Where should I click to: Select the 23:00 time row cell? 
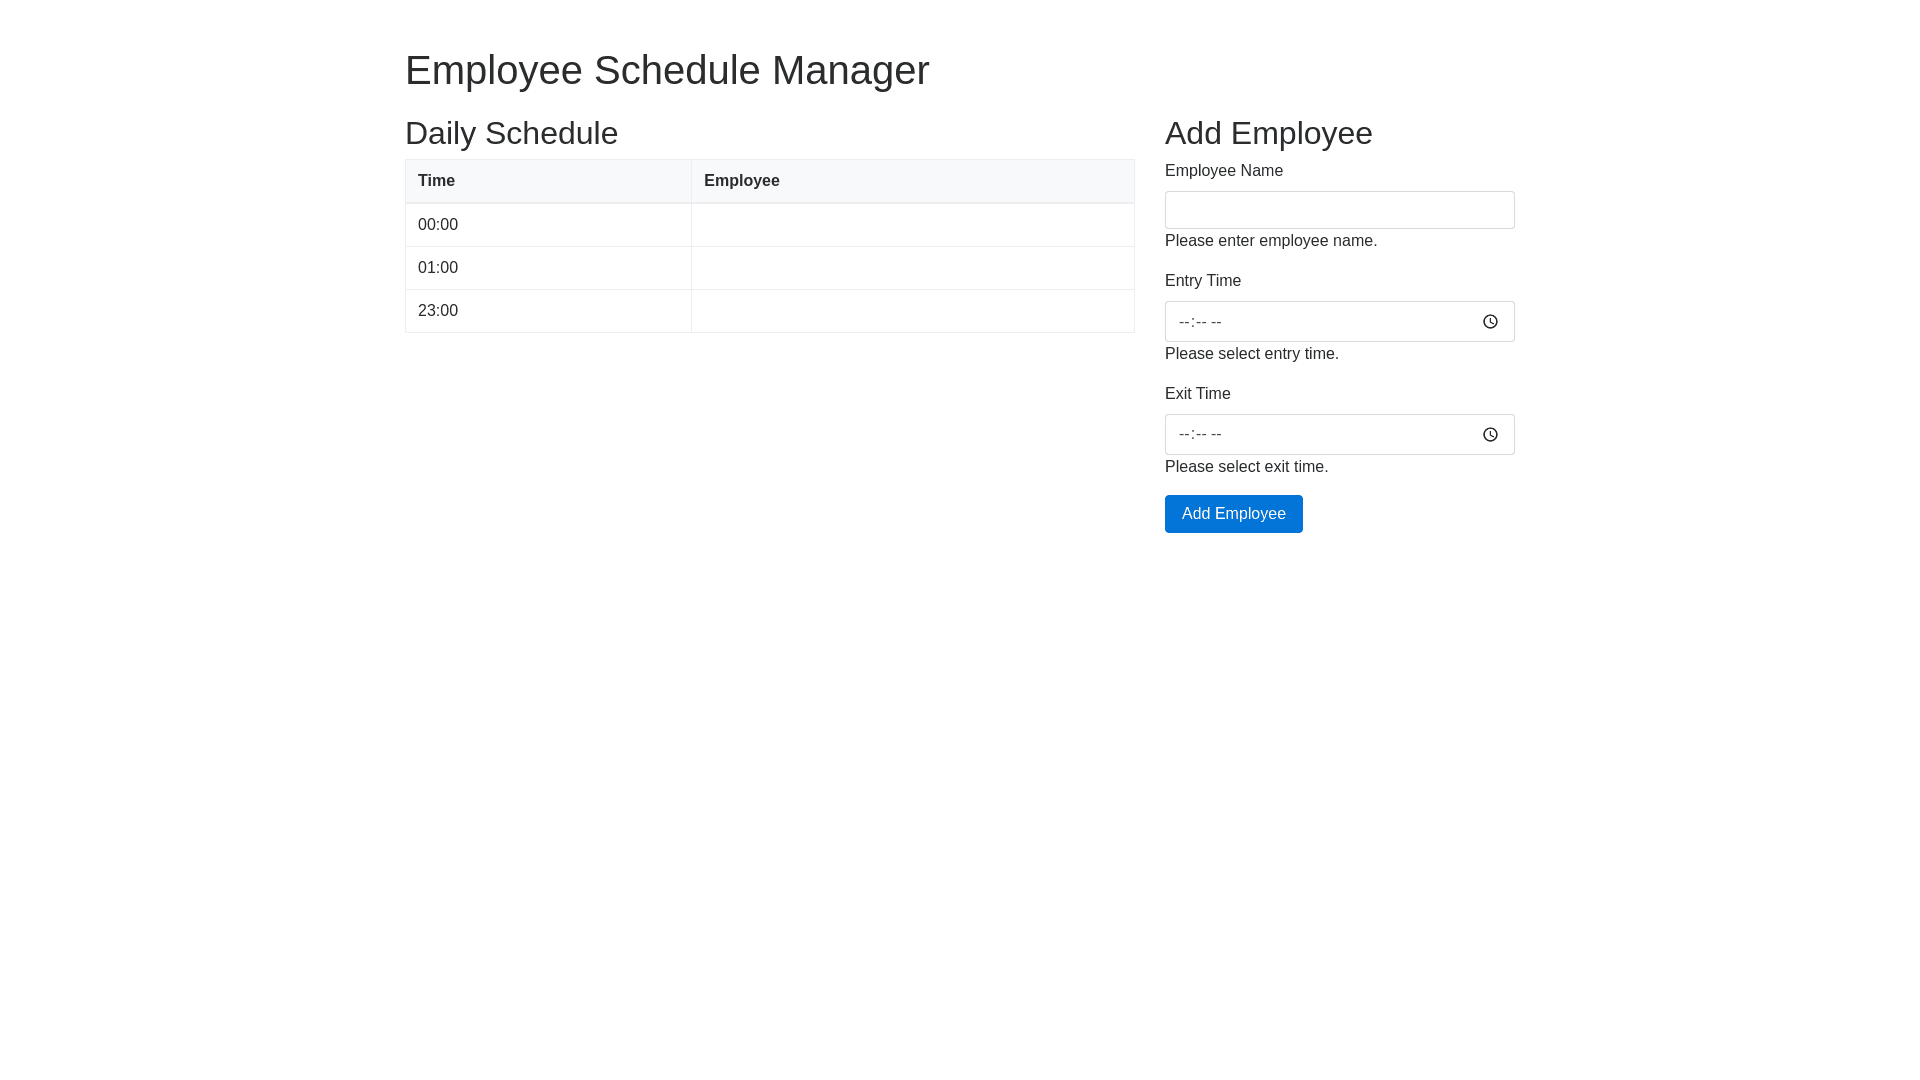pyautogui.click(x=438, y=311)
